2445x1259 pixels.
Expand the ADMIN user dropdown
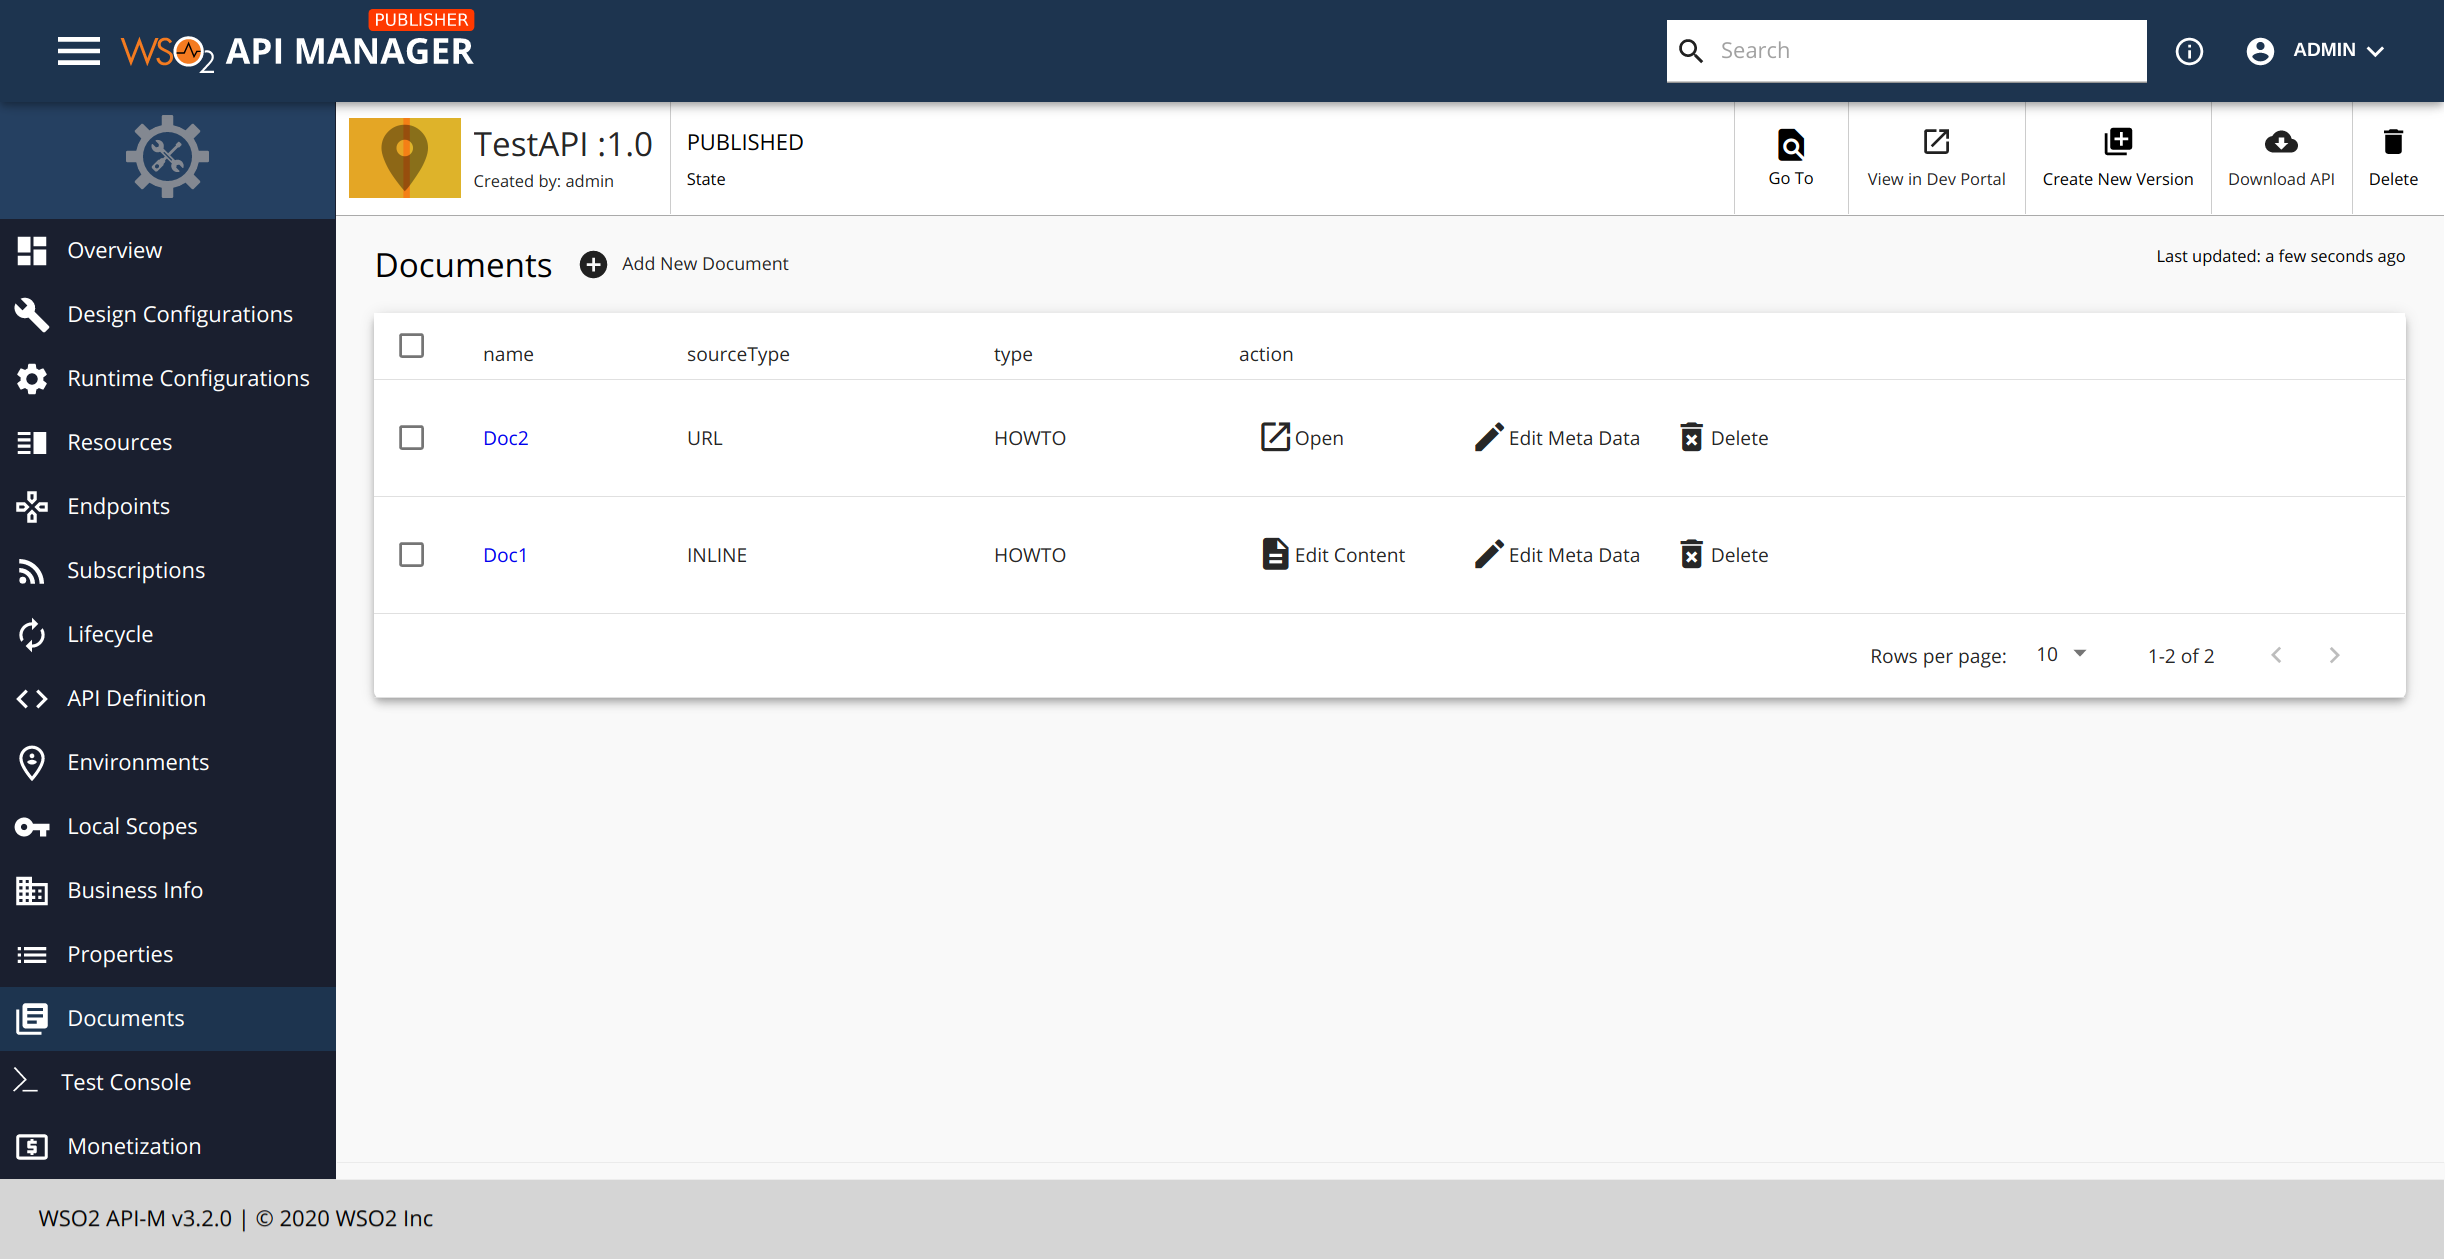(2339, 50)
